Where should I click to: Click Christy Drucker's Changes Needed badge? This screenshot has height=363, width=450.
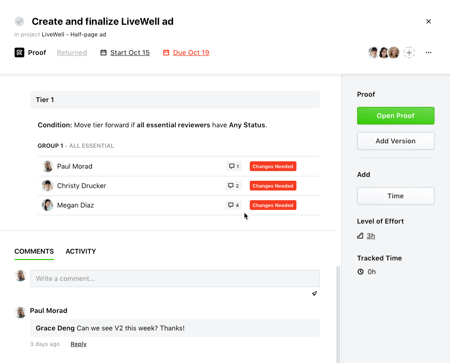click(273, 186)
